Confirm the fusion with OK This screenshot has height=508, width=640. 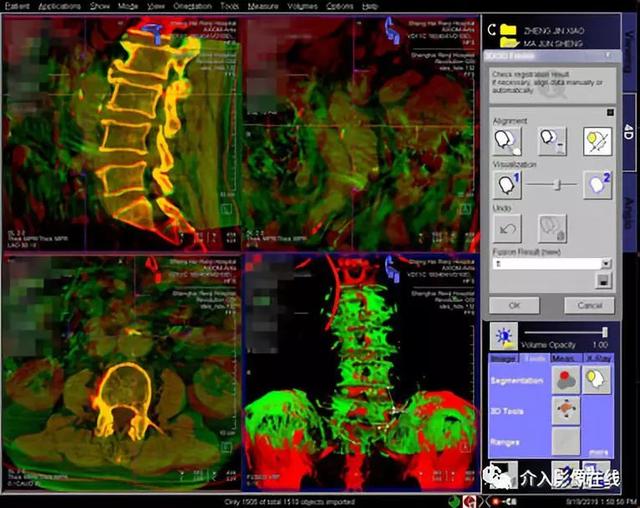click(514, 305)
